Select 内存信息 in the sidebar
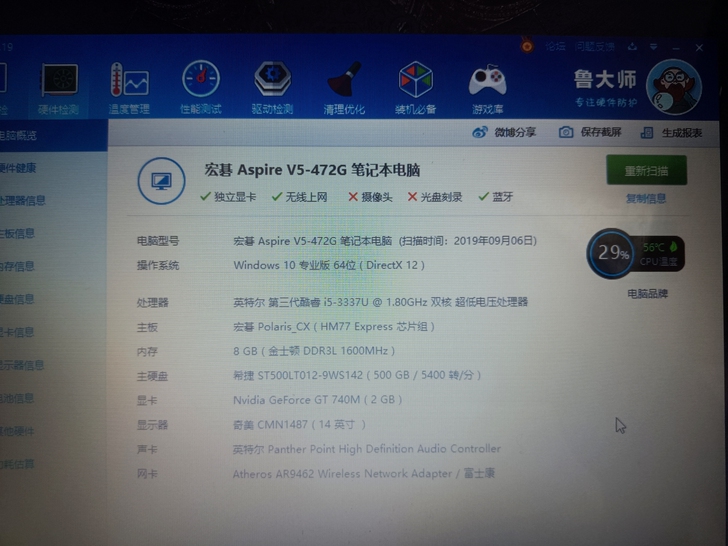This screenshot has height=546, width=728. (x=17, y=266)
